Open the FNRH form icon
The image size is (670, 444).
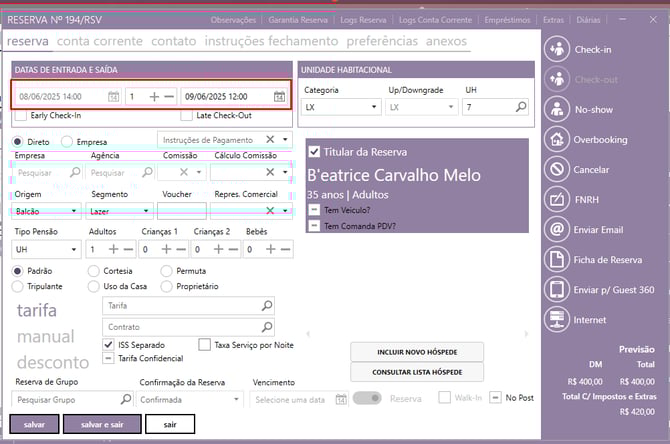[x=557, y=199]
